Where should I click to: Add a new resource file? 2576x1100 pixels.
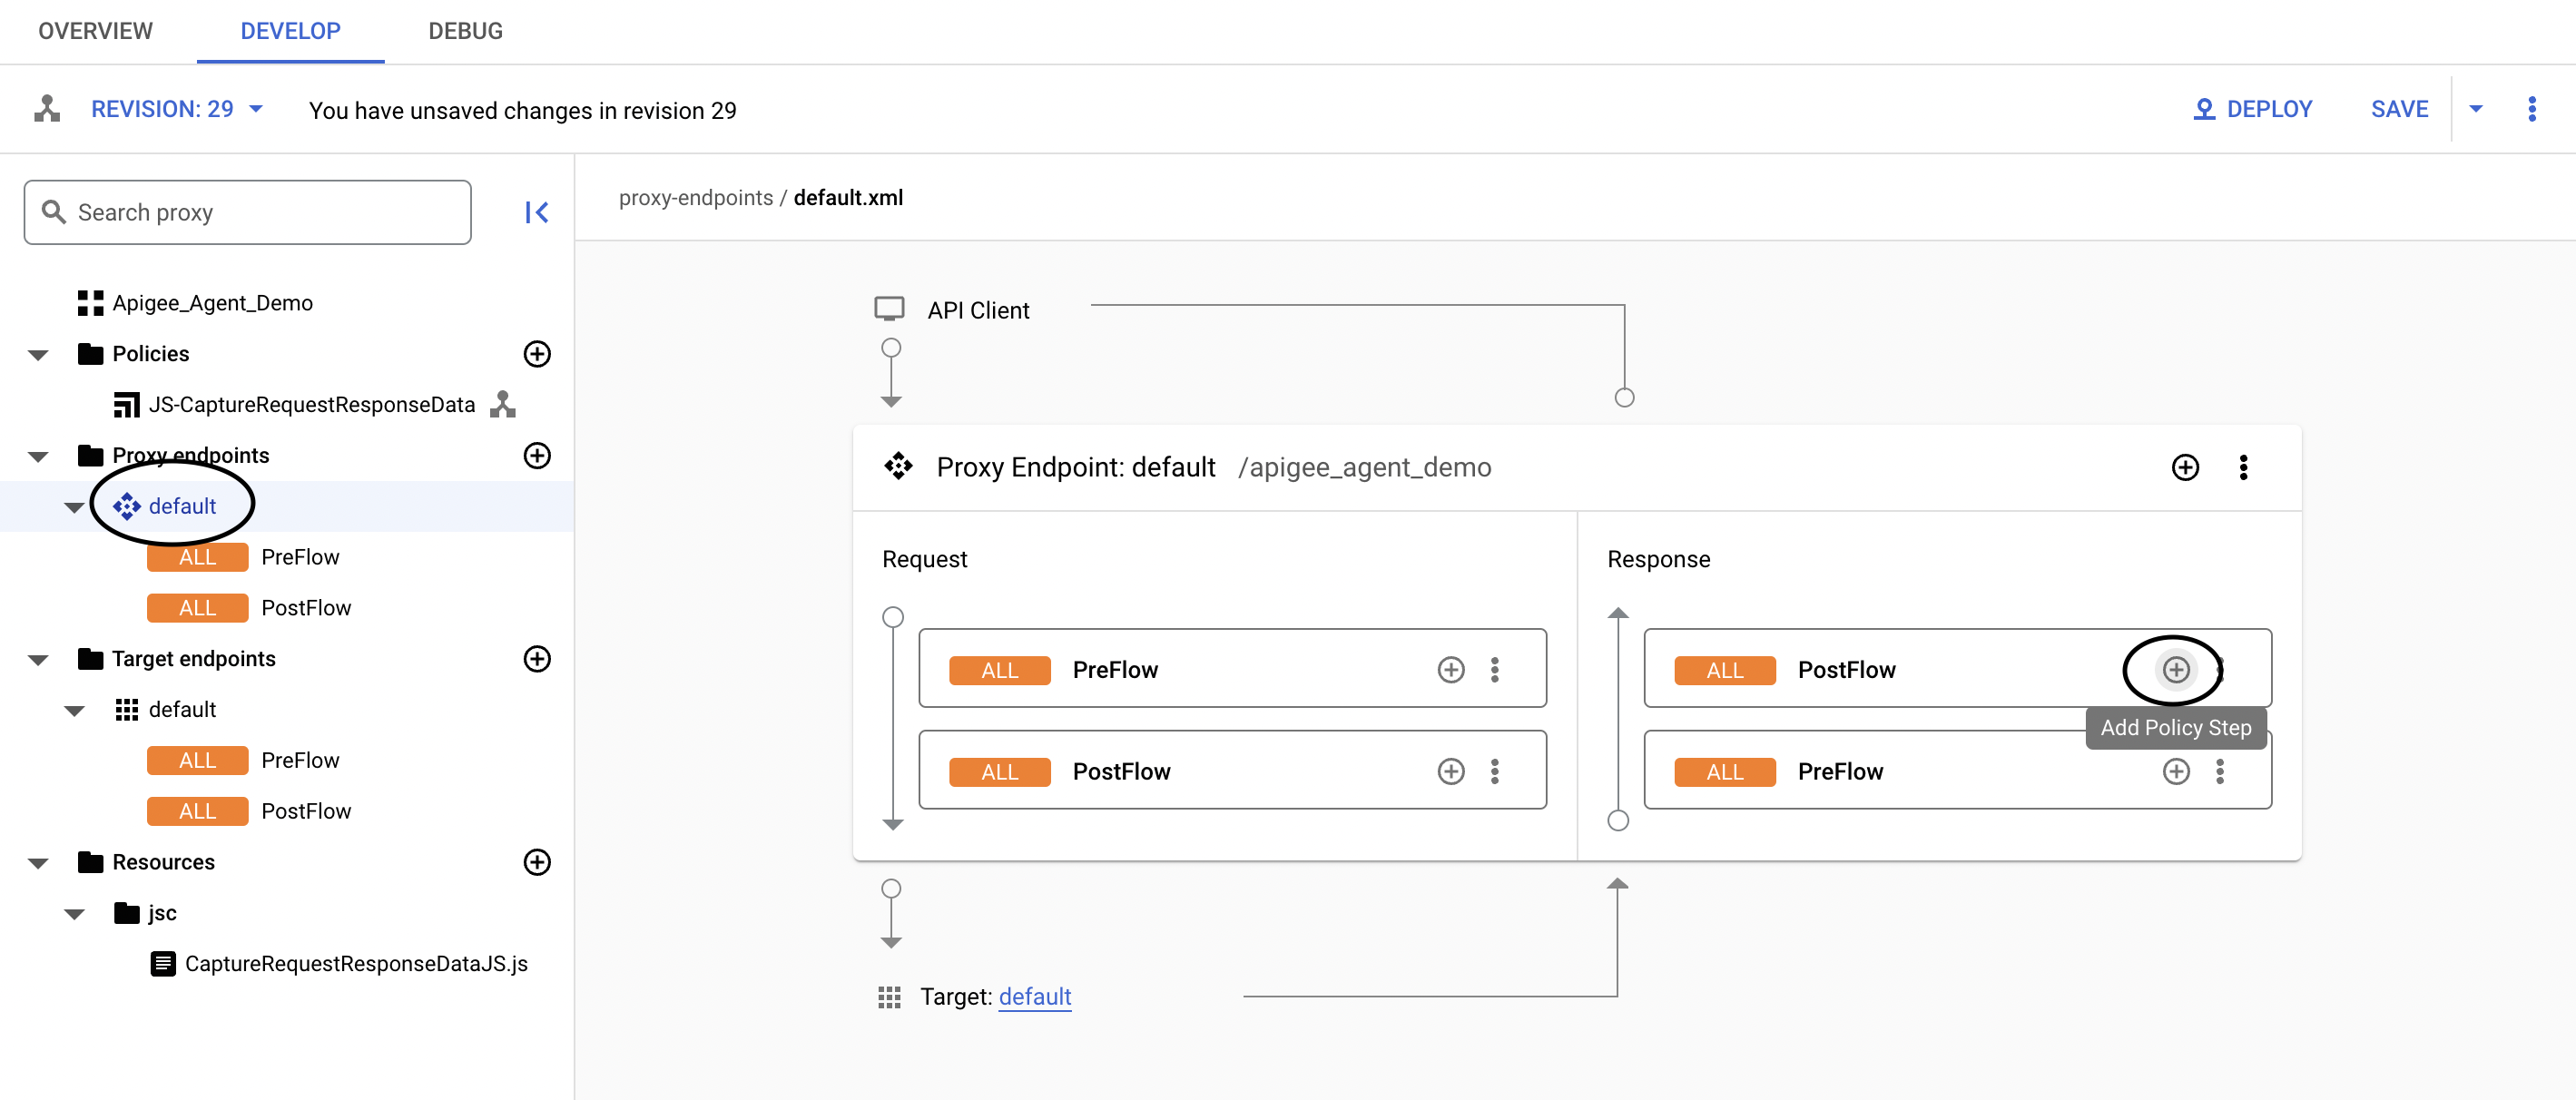537,862
